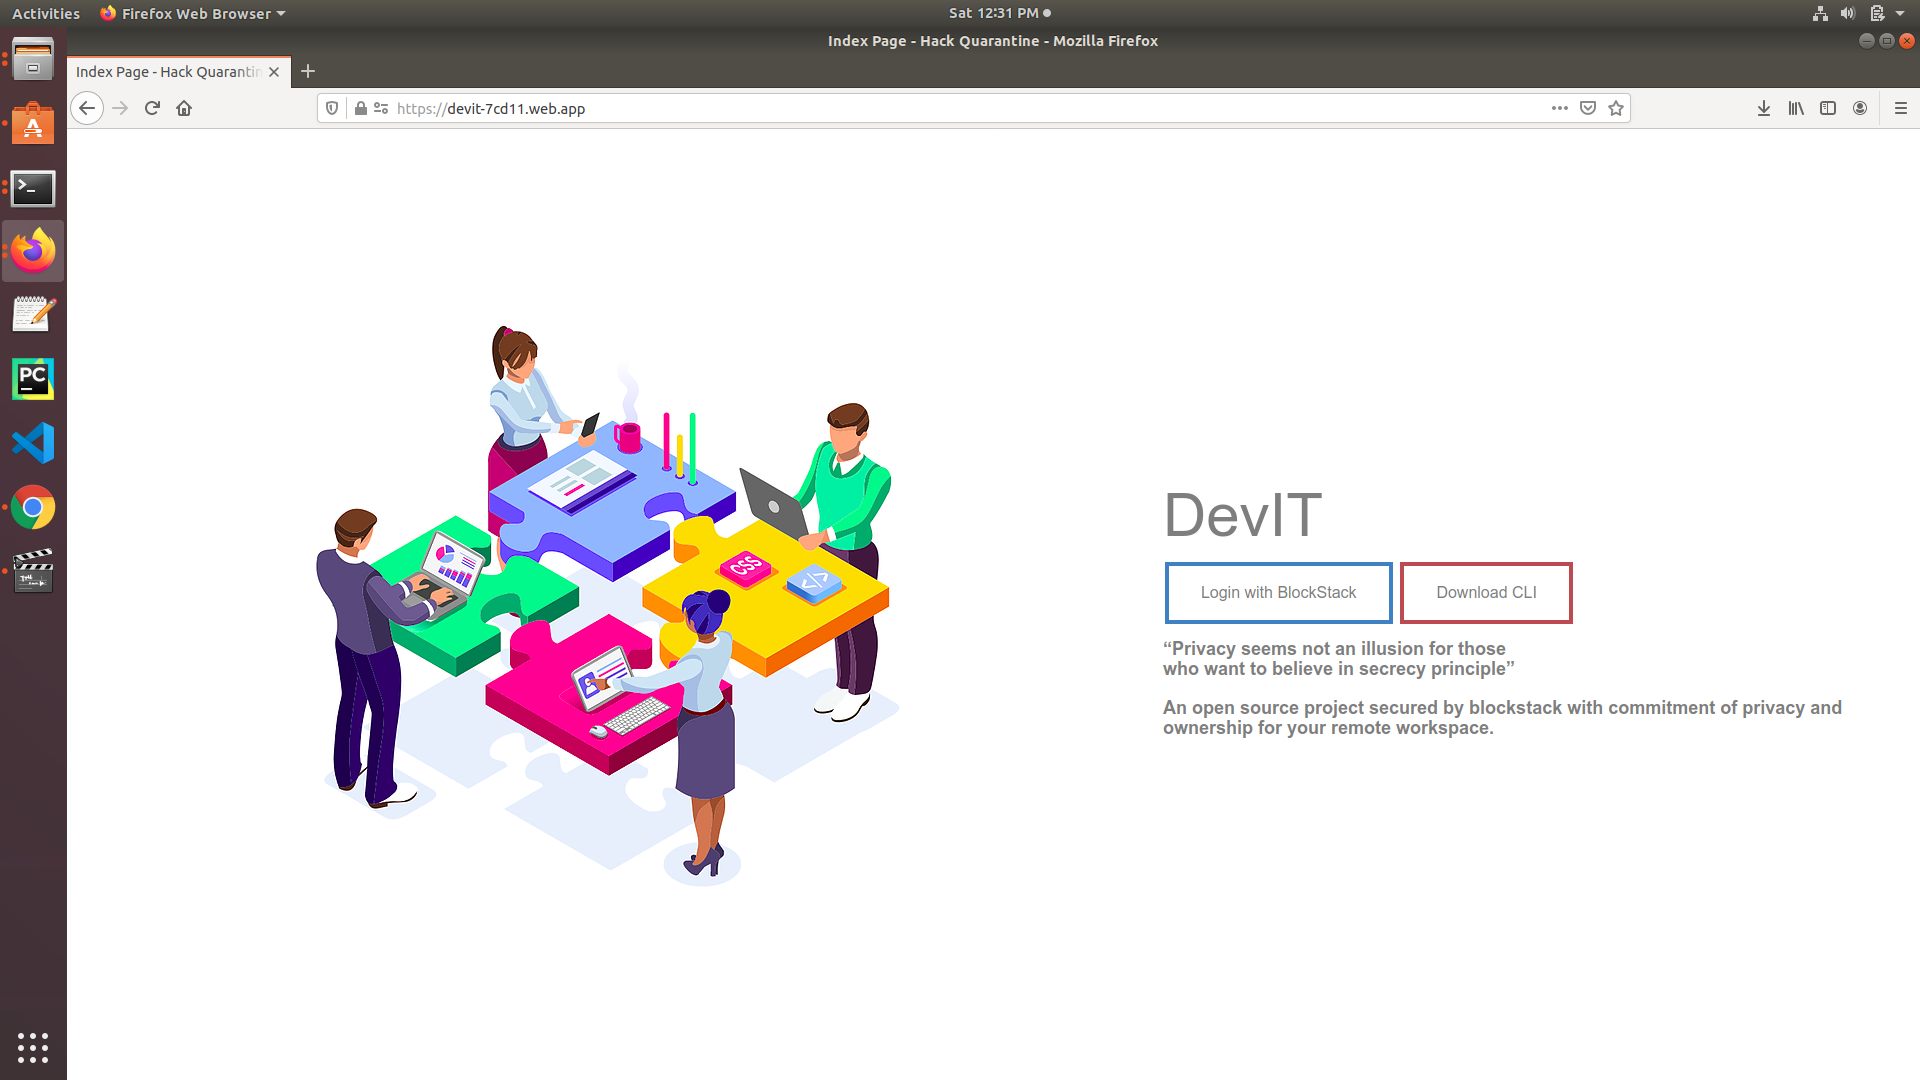1920x1080 pixels.
Task: Open Visual Studio Code from dock
Action: pyautogui.click(x=33, y=443)
